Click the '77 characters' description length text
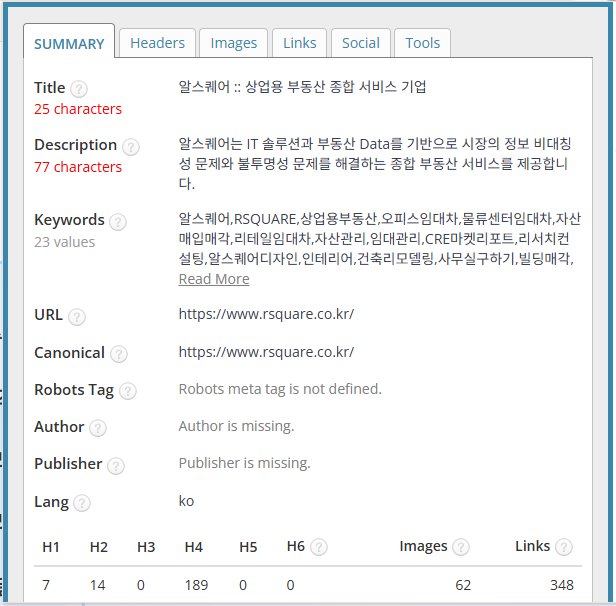Image resolution: width=616 pixels, height=606 pixels. 78,167
